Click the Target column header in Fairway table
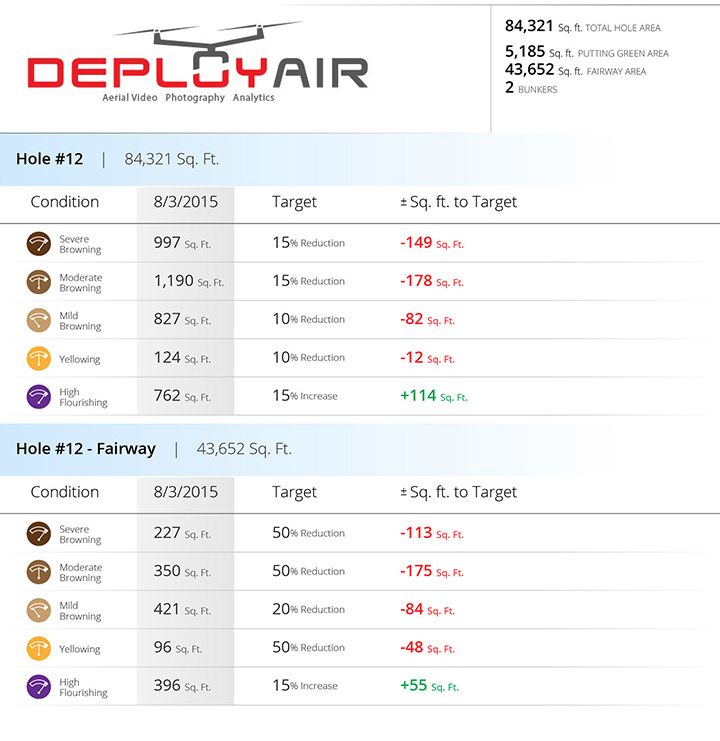This screenshot has height=741, width=720. (294, 492)
